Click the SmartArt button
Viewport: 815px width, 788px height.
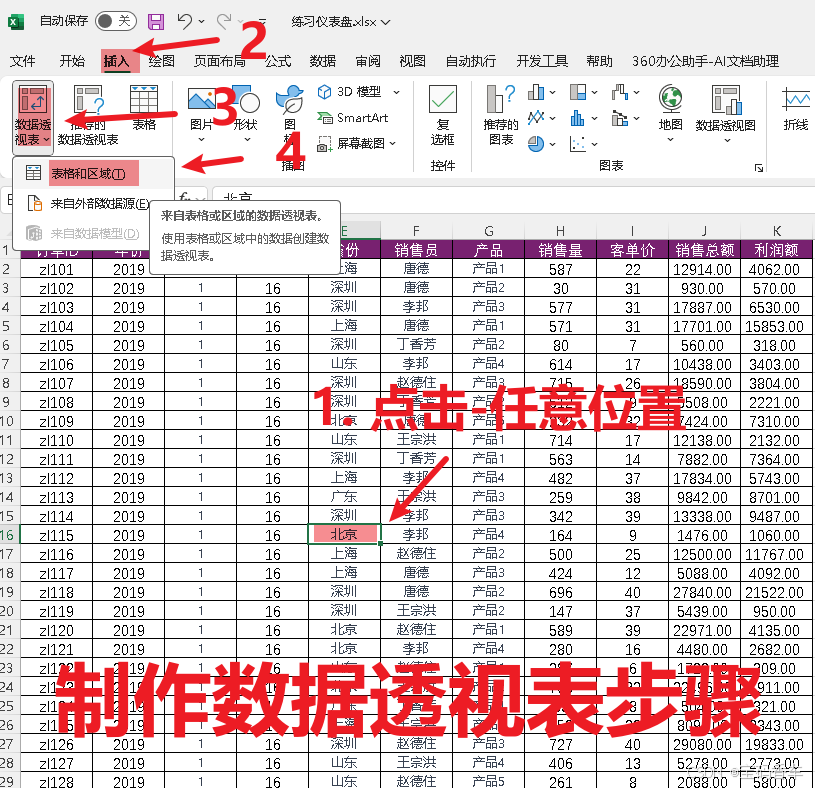click(353, 118)
